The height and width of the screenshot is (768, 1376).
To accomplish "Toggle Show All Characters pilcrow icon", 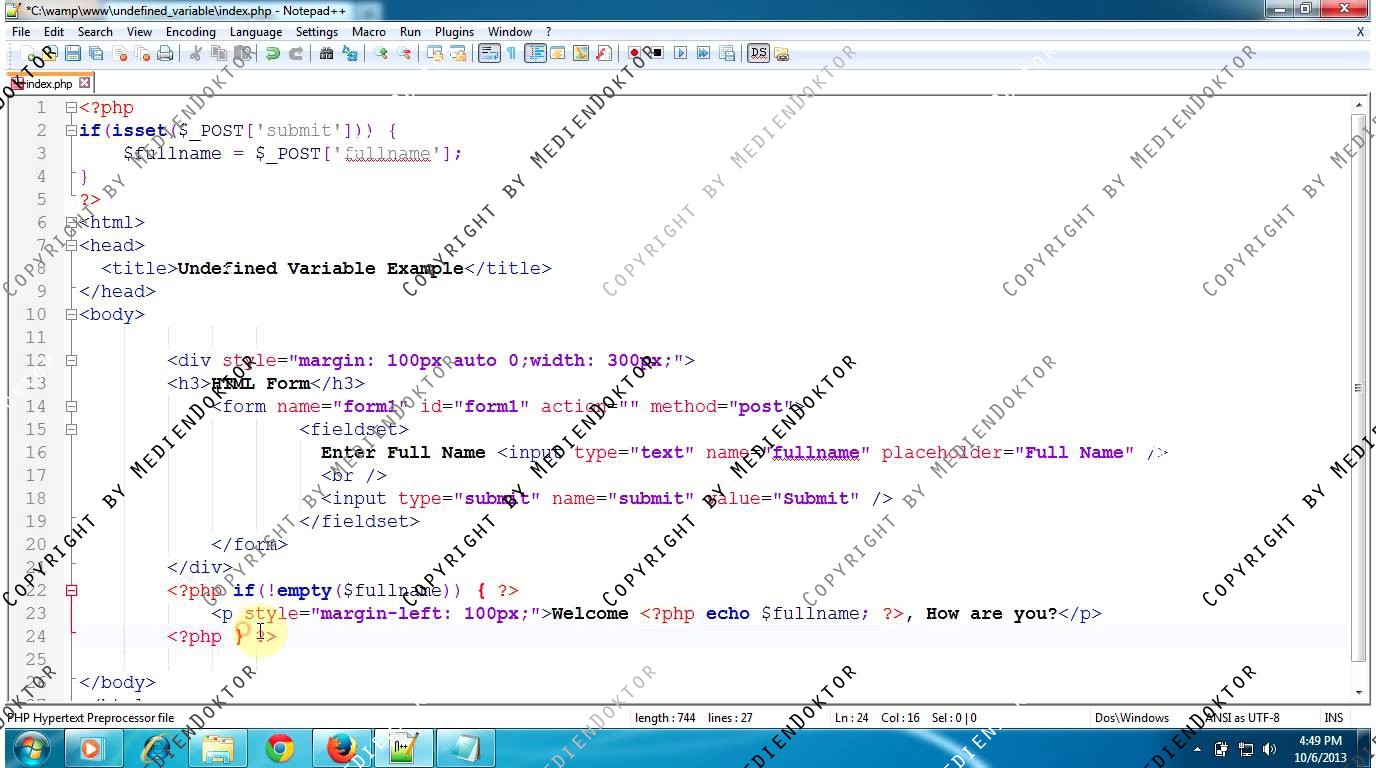I will (x=511, y=54).
